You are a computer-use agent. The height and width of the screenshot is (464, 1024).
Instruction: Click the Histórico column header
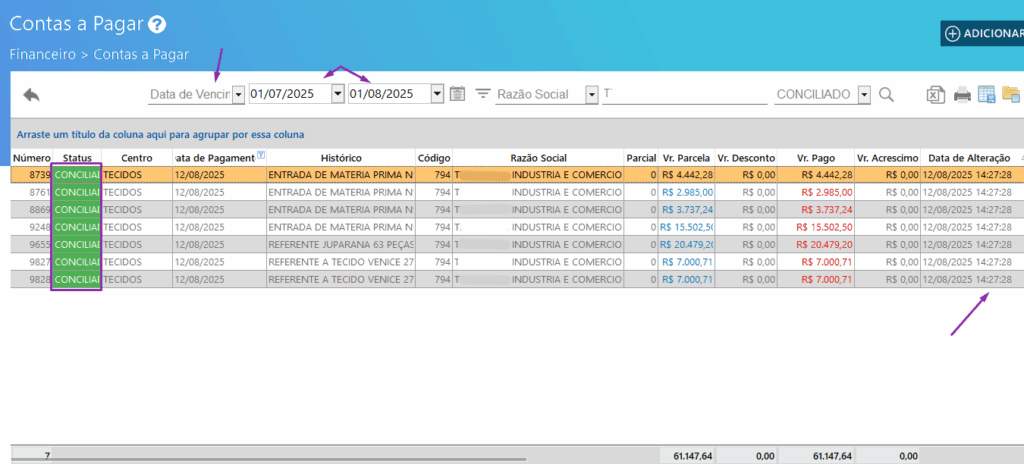click(341, 158)
